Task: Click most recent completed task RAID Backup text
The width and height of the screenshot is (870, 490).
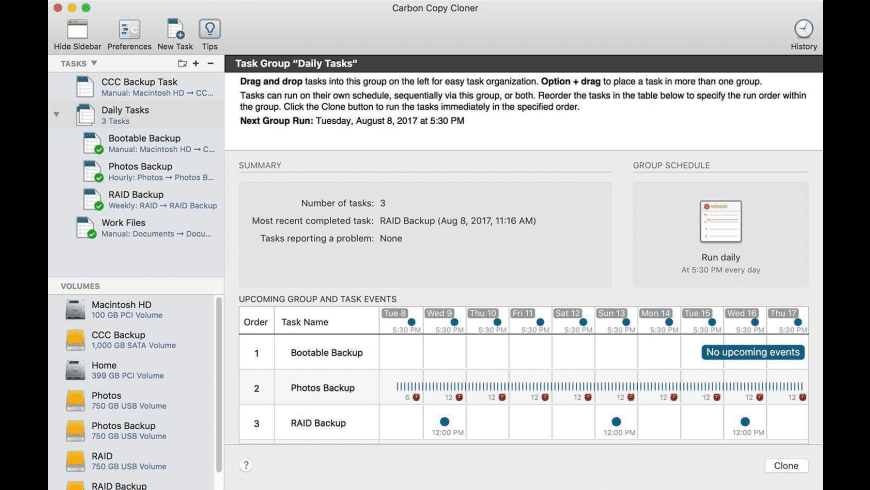Action: 458,221
